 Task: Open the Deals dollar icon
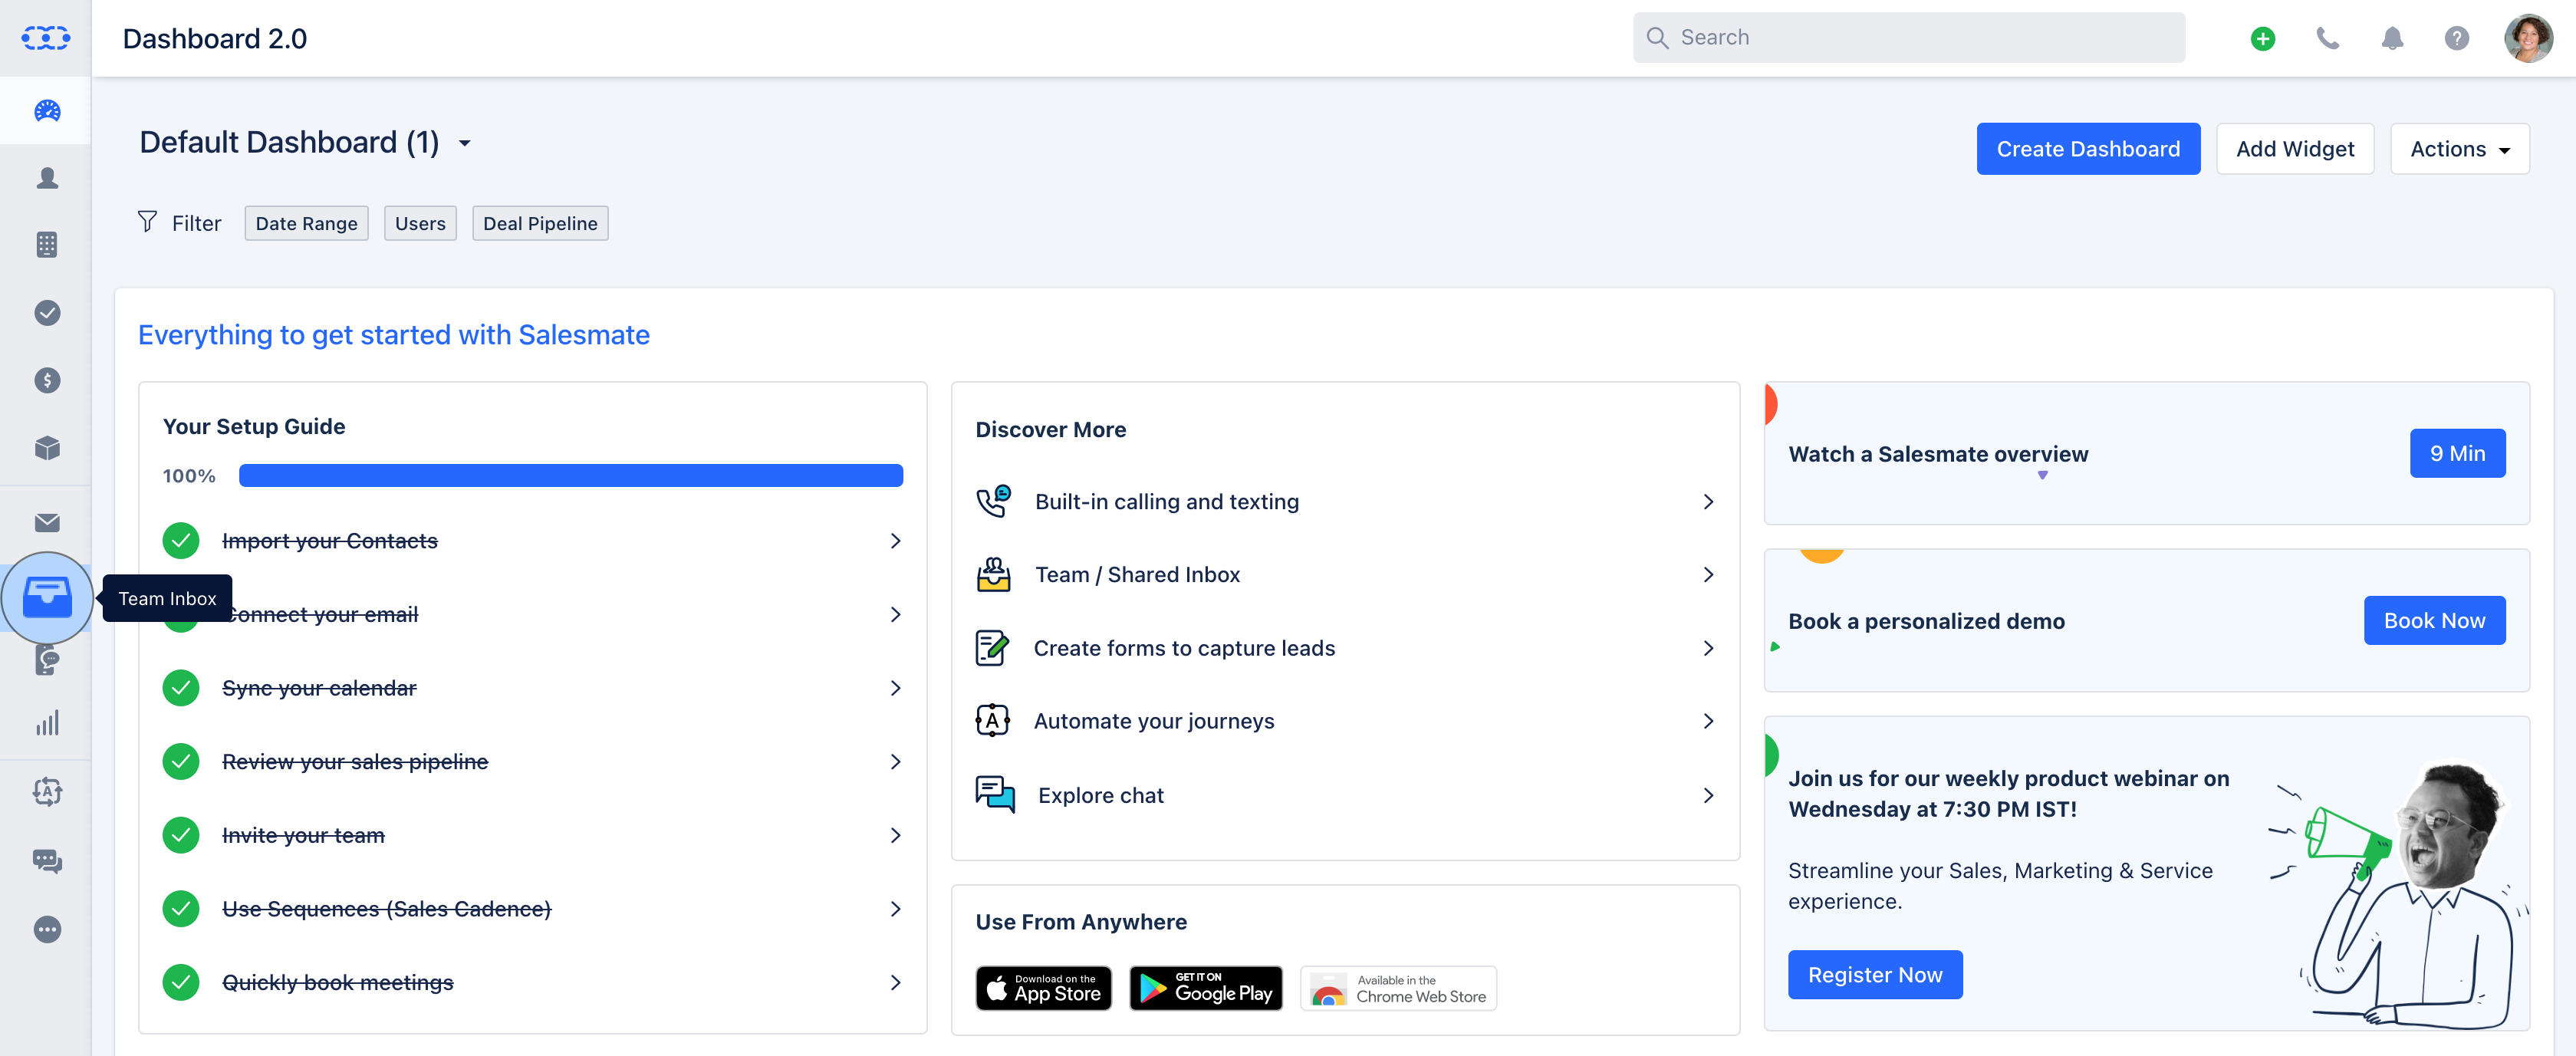[x=46, y=380]
